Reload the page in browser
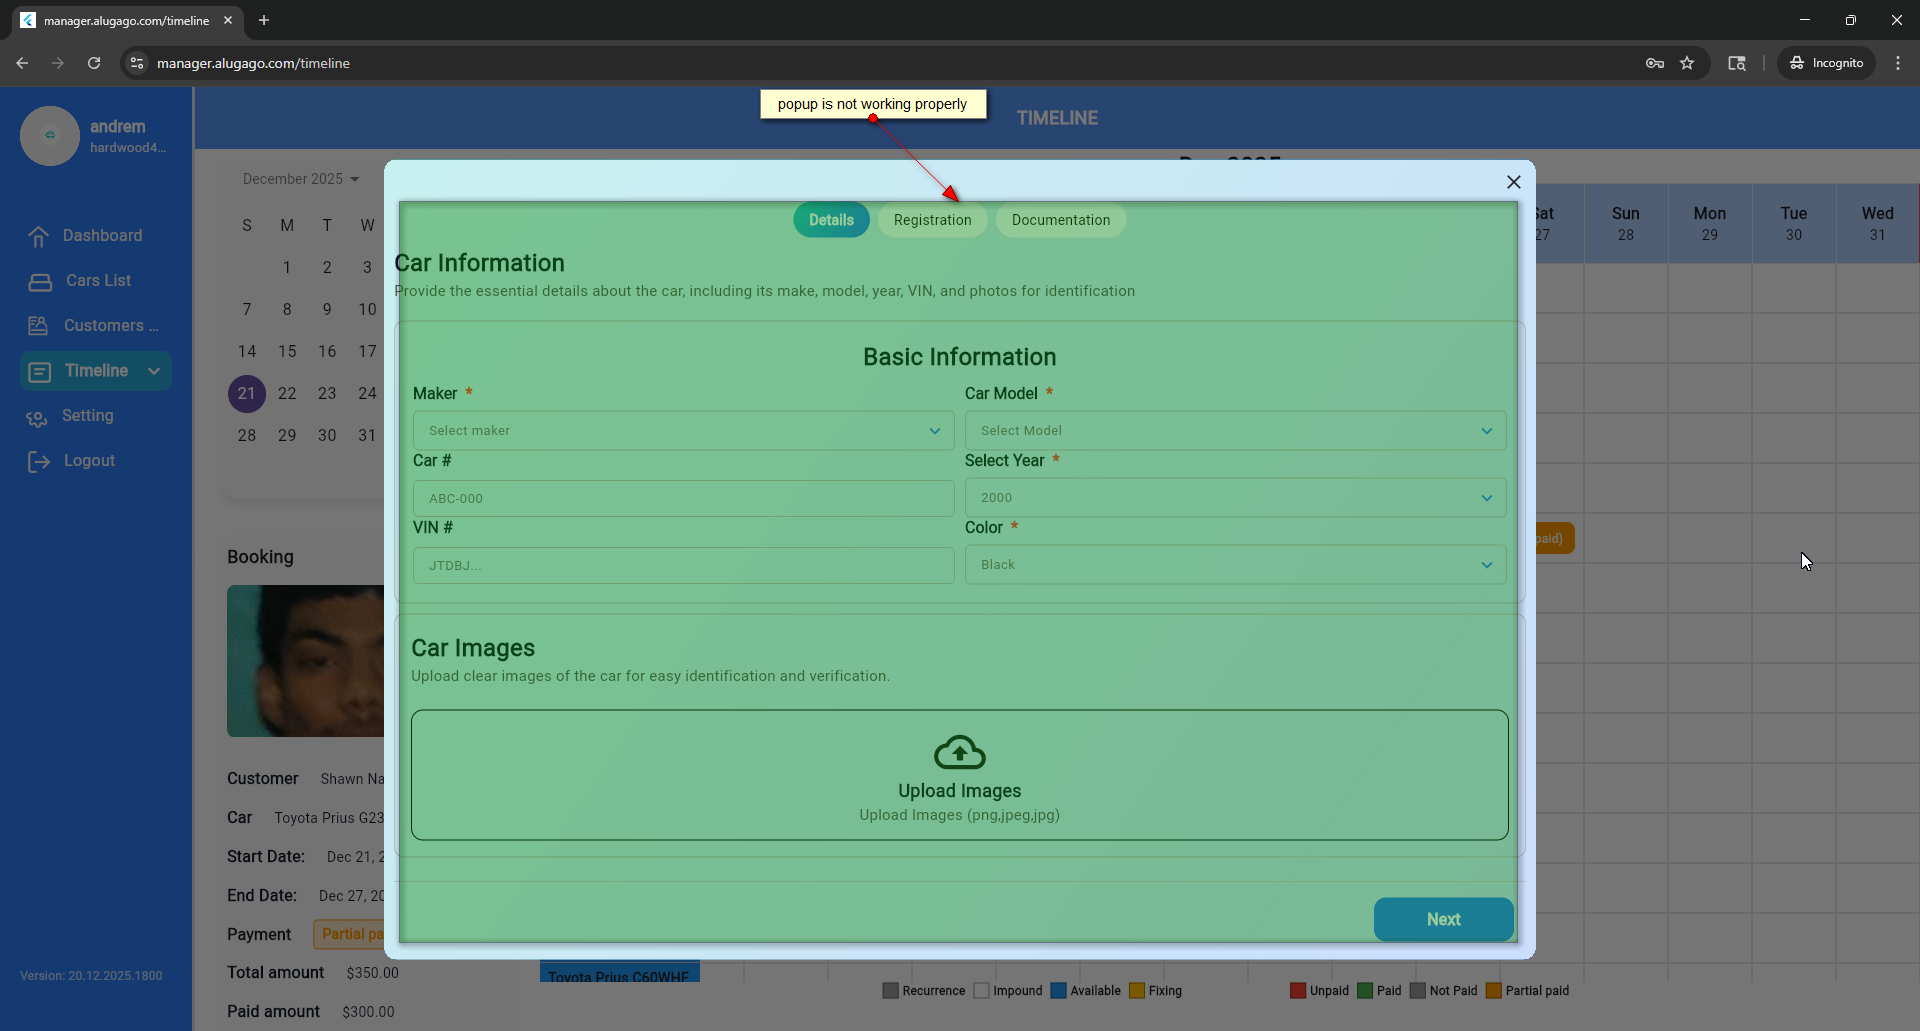 tap(94, 63)
